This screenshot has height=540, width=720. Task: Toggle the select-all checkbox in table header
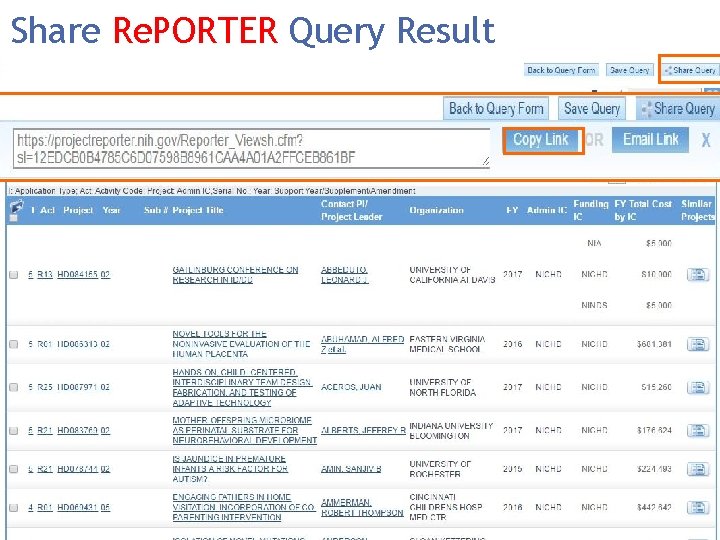coord(13,218)
